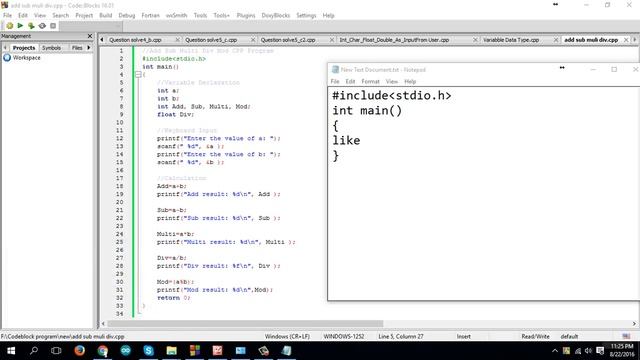640x360 pixels.
Task: Open the wxSmith menu
Action: (x=176, y=15)
